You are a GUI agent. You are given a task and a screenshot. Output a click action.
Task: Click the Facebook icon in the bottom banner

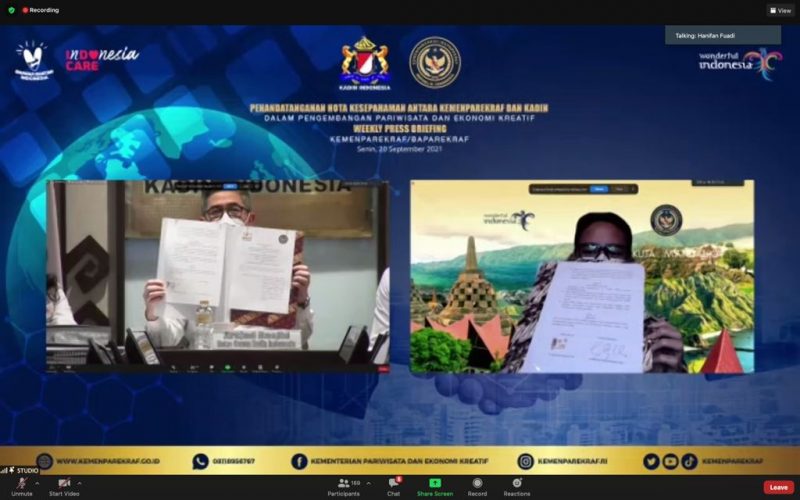299,461
